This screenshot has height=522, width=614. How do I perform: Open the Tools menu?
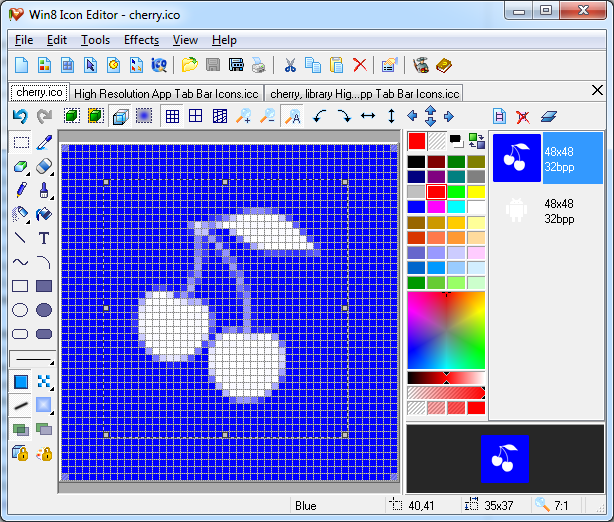click(x=95, y=40)
